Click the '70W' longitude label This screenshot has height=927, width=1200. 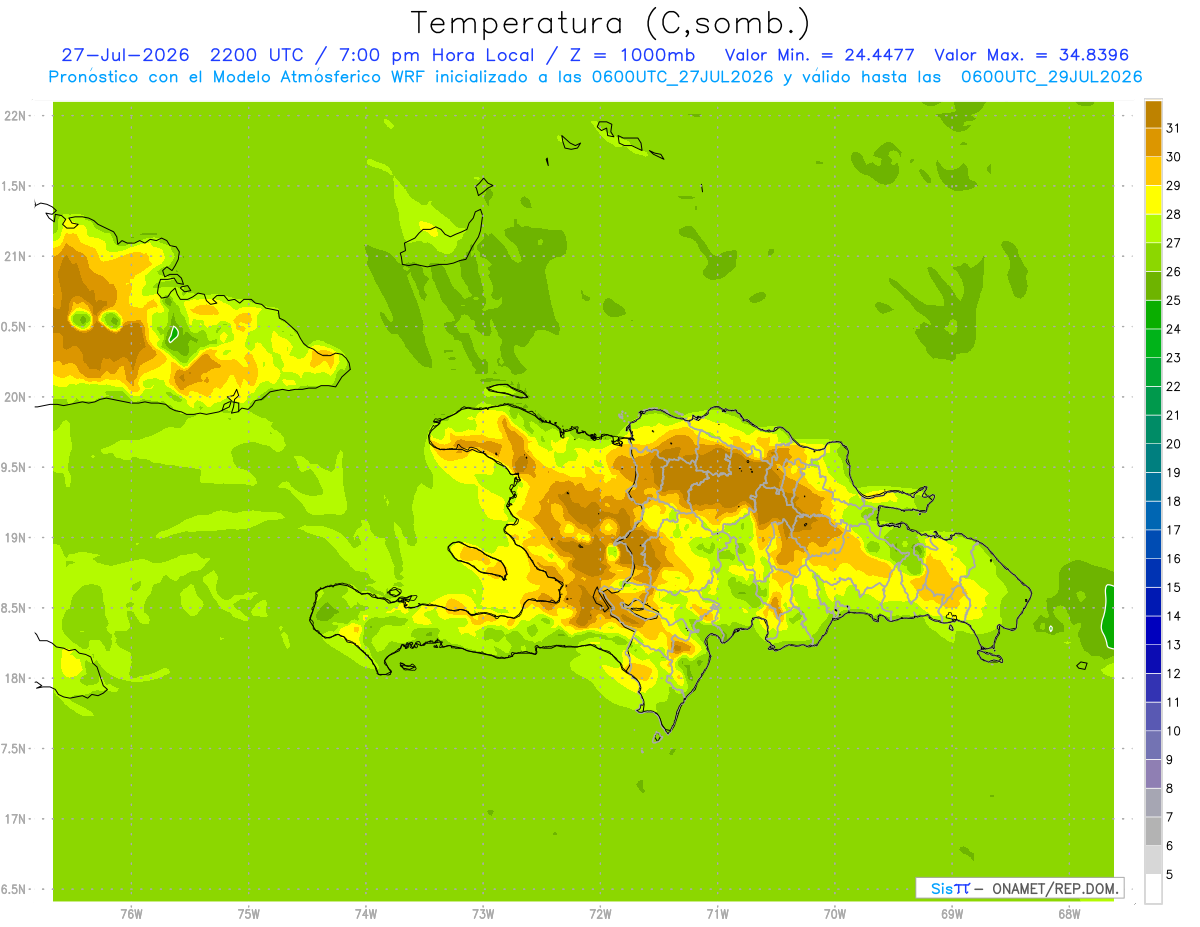point(835,914)
